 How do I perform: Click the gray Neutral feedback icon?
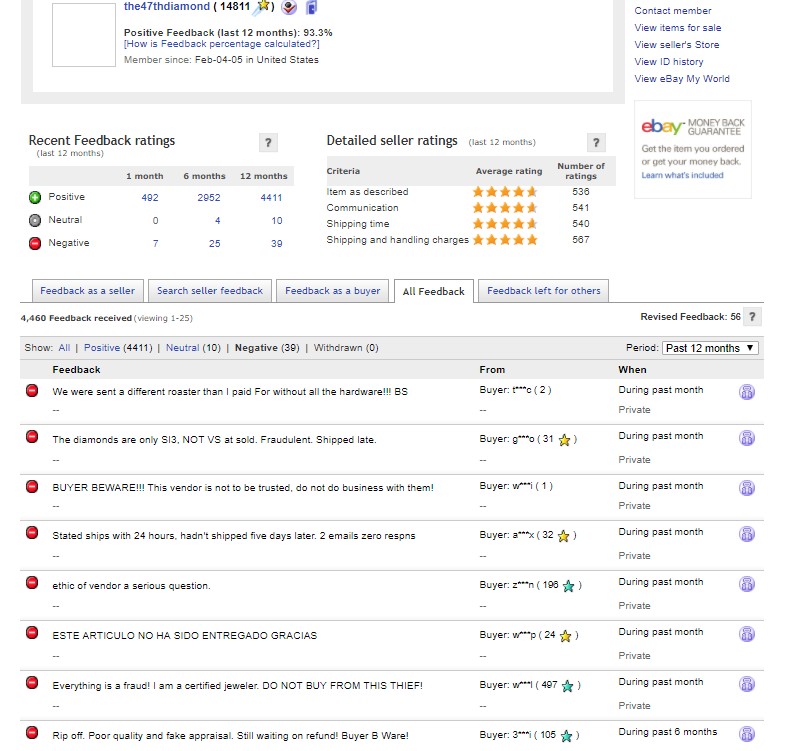pos(35,220)
